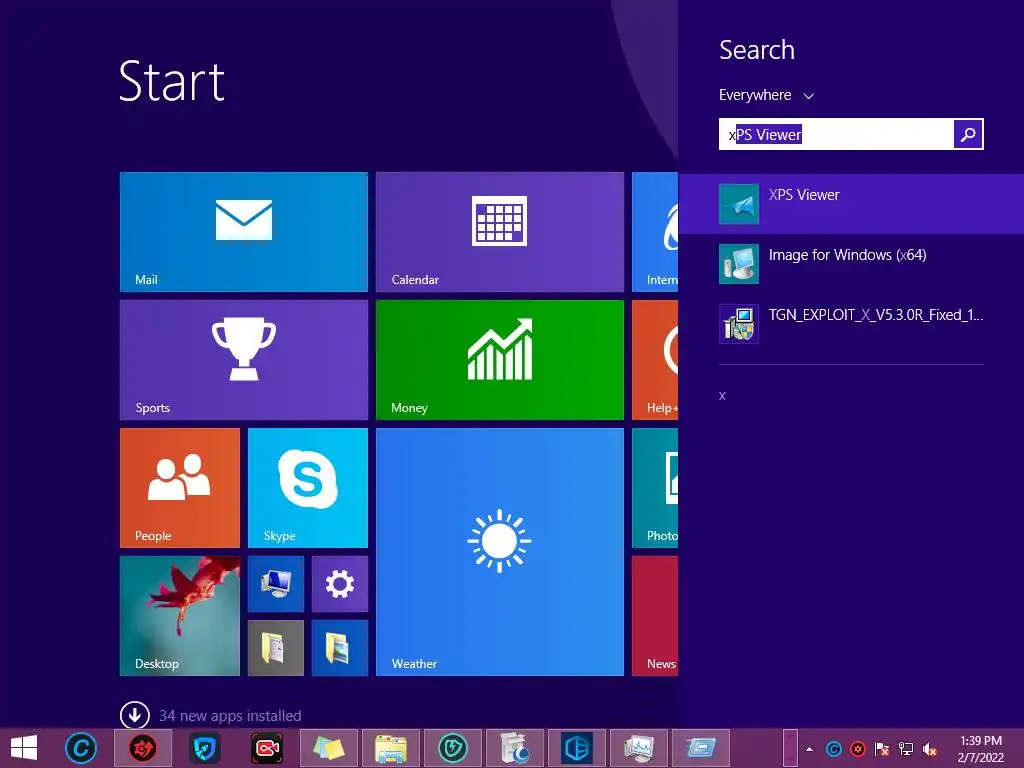Open the Calendar tile
The width and height of the screenshot is (1024, 768).
(500, 232)
